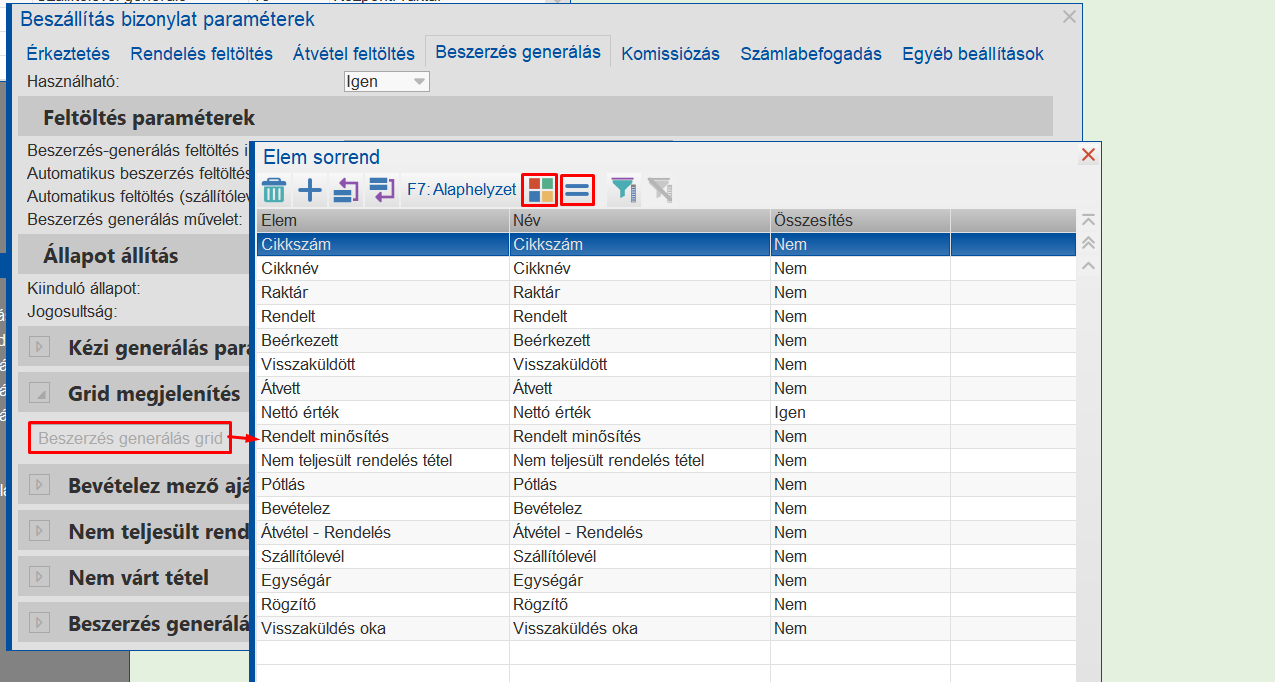1275x682 pixels.
Task: Select the colored squares grid icon
Action: 539,189
